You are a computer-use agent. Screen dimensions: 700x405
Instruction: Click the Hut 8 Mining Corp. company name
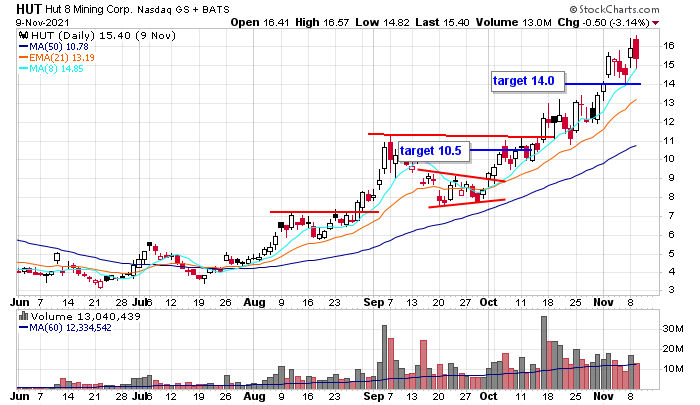point(89,9)
